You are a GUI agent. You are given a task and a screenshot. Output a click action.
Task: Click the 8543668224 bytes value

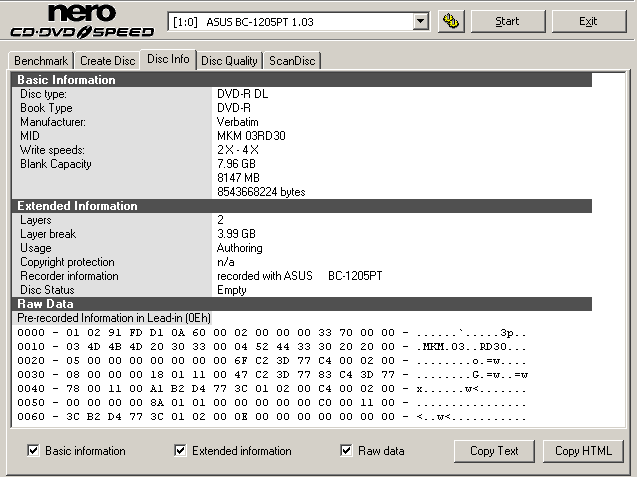(261, 192)
